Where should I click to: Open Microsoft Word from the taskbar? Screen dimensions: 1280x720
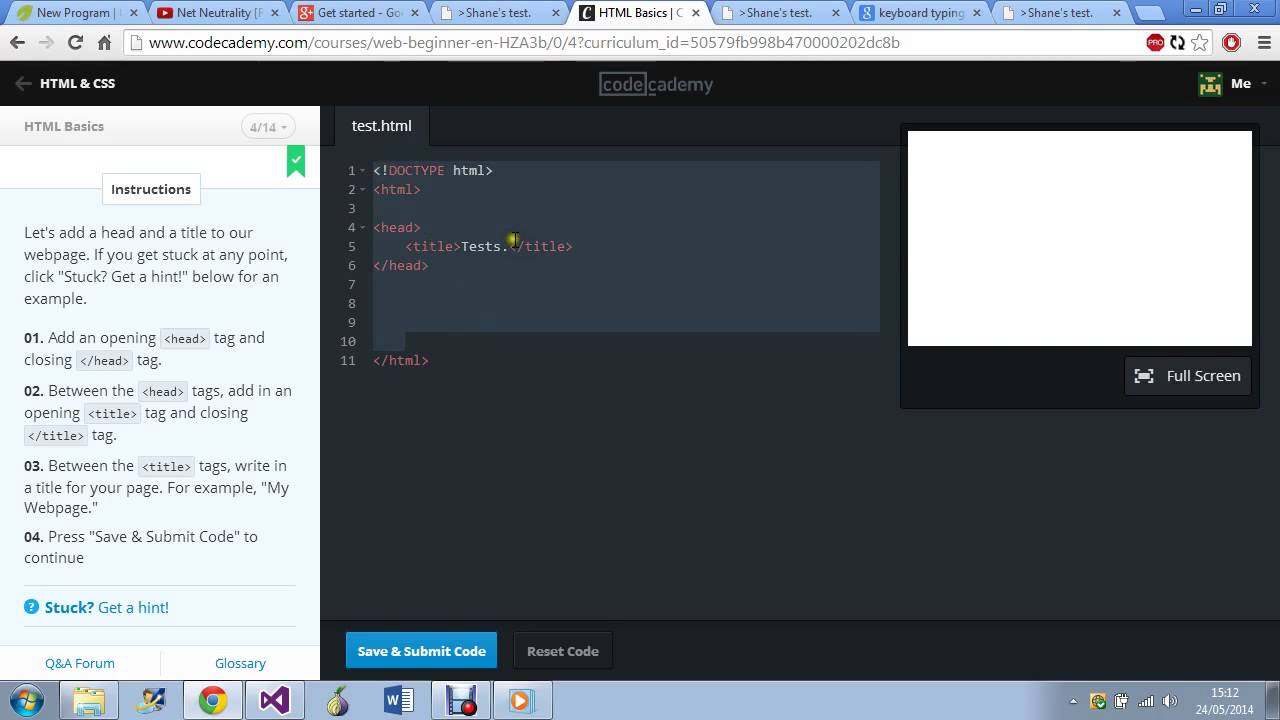(398, 700)
